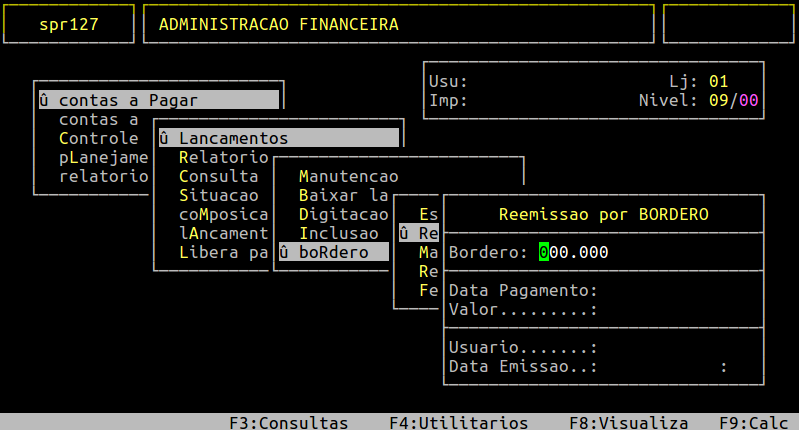Click the 'ADMINISTRACAO FINANCEIRA' title header
The width and height of the screenshot is (799, 430).
coord(272,24)
